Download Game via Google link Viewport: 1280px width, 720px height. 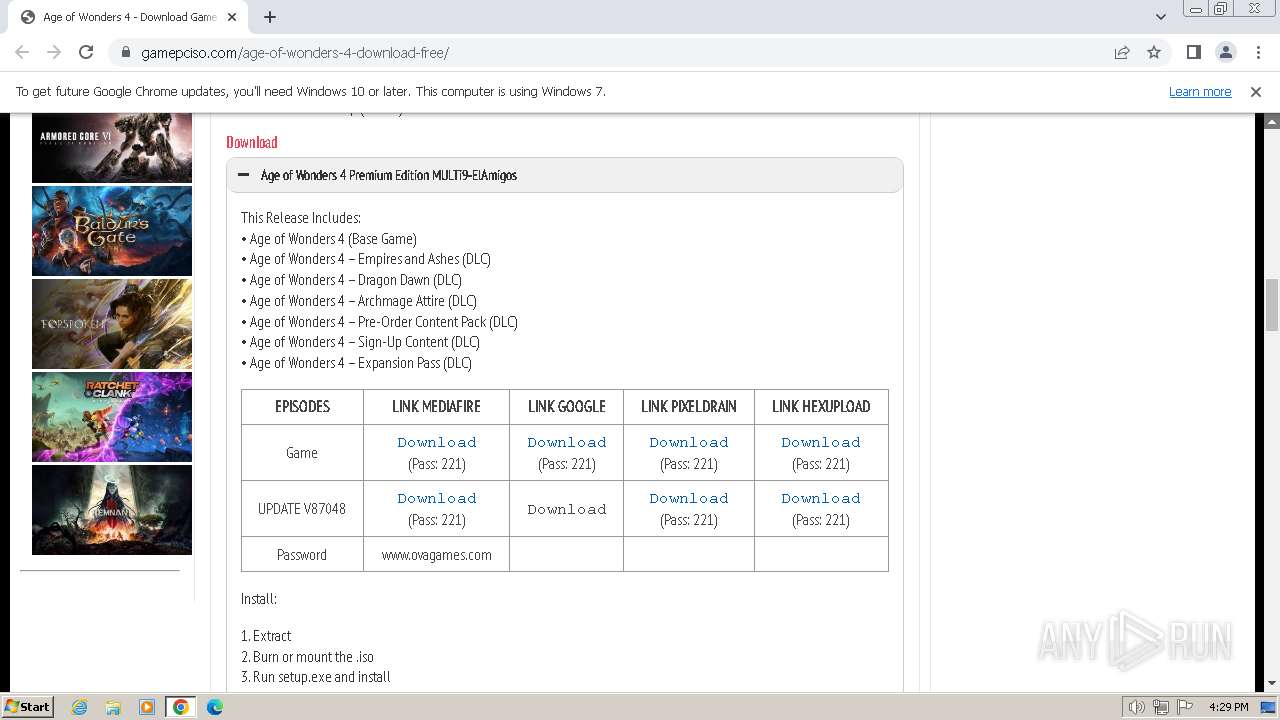(567, 442)
